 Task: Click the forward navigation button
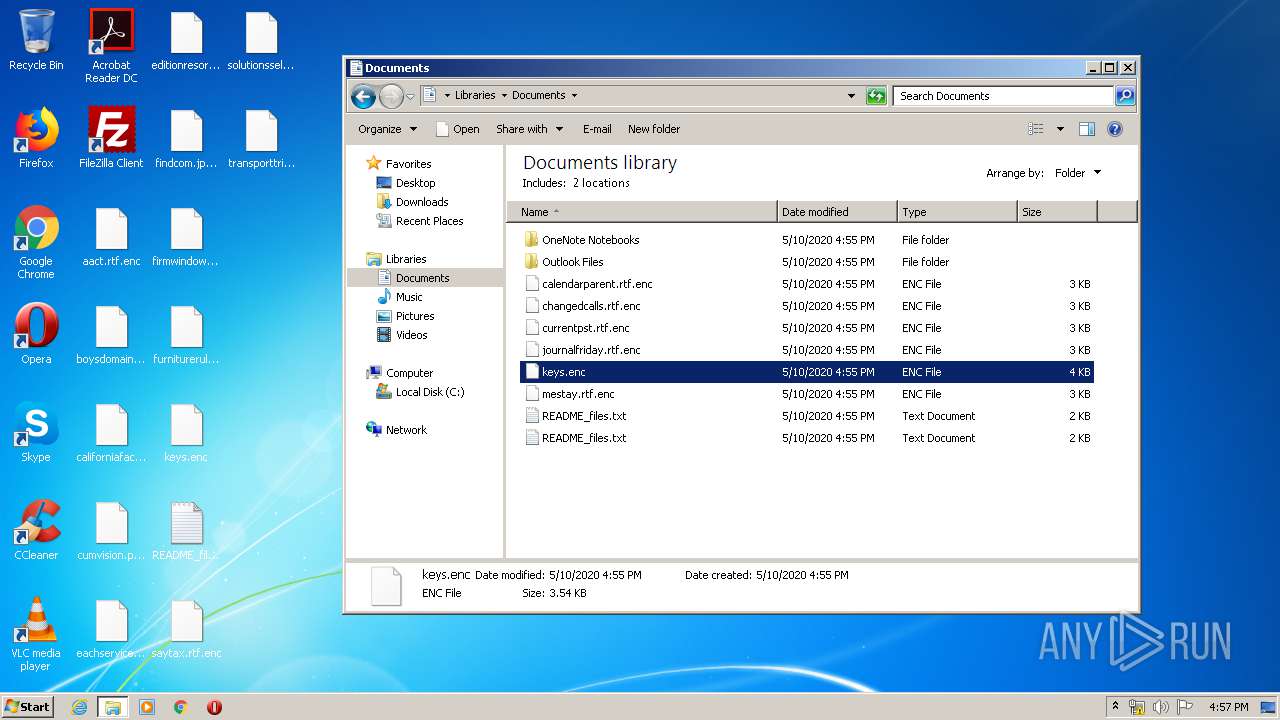click(391, 96)
